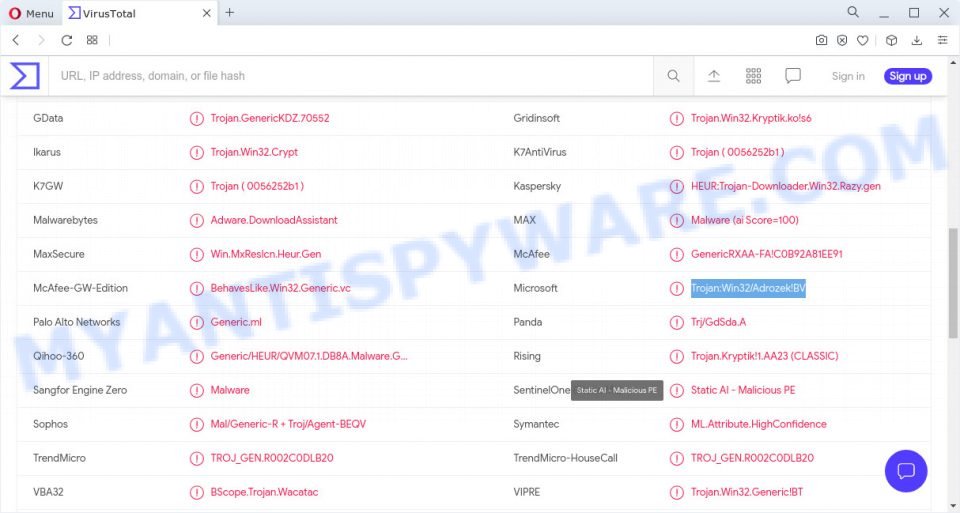Click TrendMicro TROJ_GEN.R002C0DLB20 result

272,458
